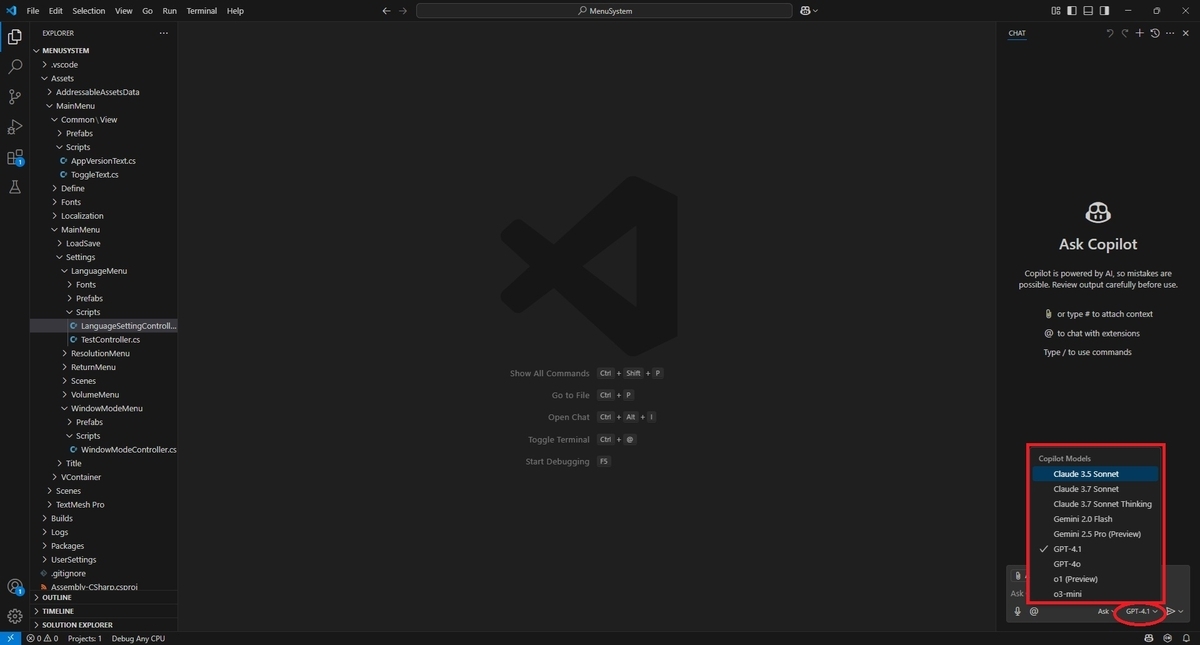
Task: Open the Explorer view in activity bar
Action: click(x=15, y=37)
